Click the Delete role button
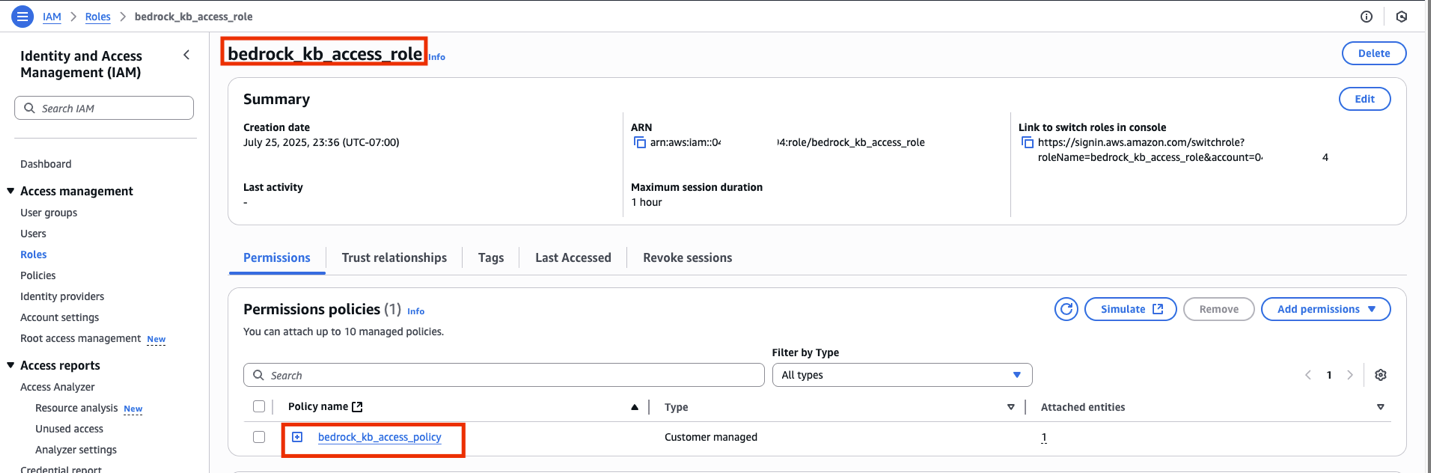Screen dimensions: 1431x473 1373,53
